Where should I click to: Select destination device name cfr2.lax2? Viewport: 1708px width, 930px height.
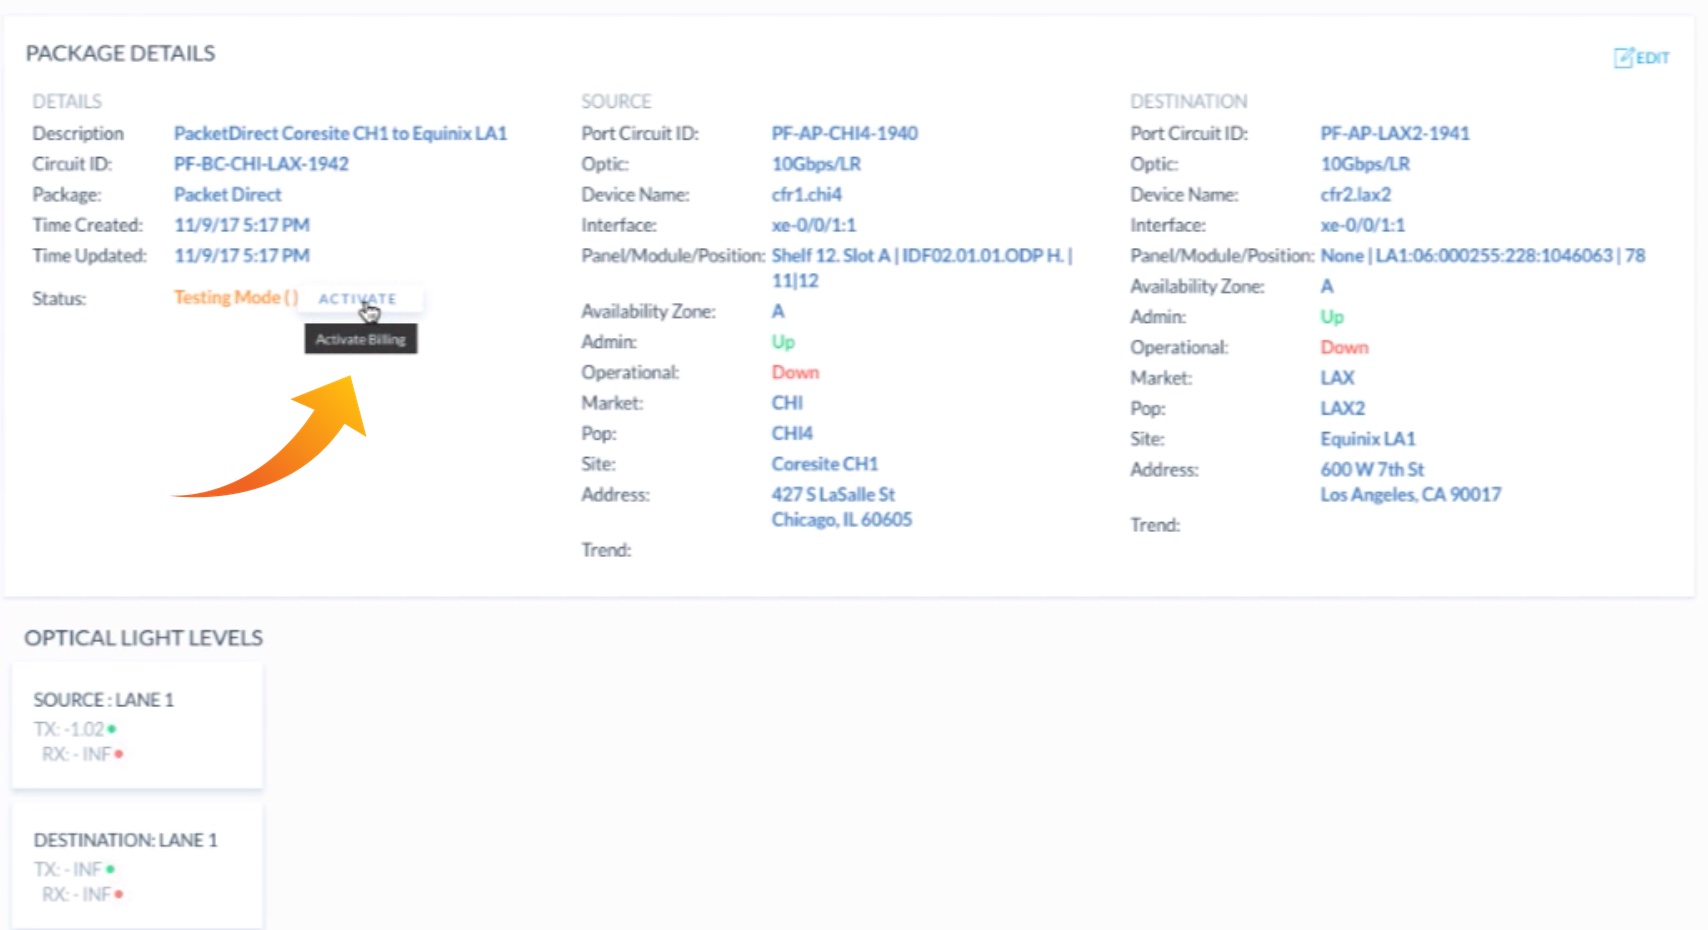1355,194
